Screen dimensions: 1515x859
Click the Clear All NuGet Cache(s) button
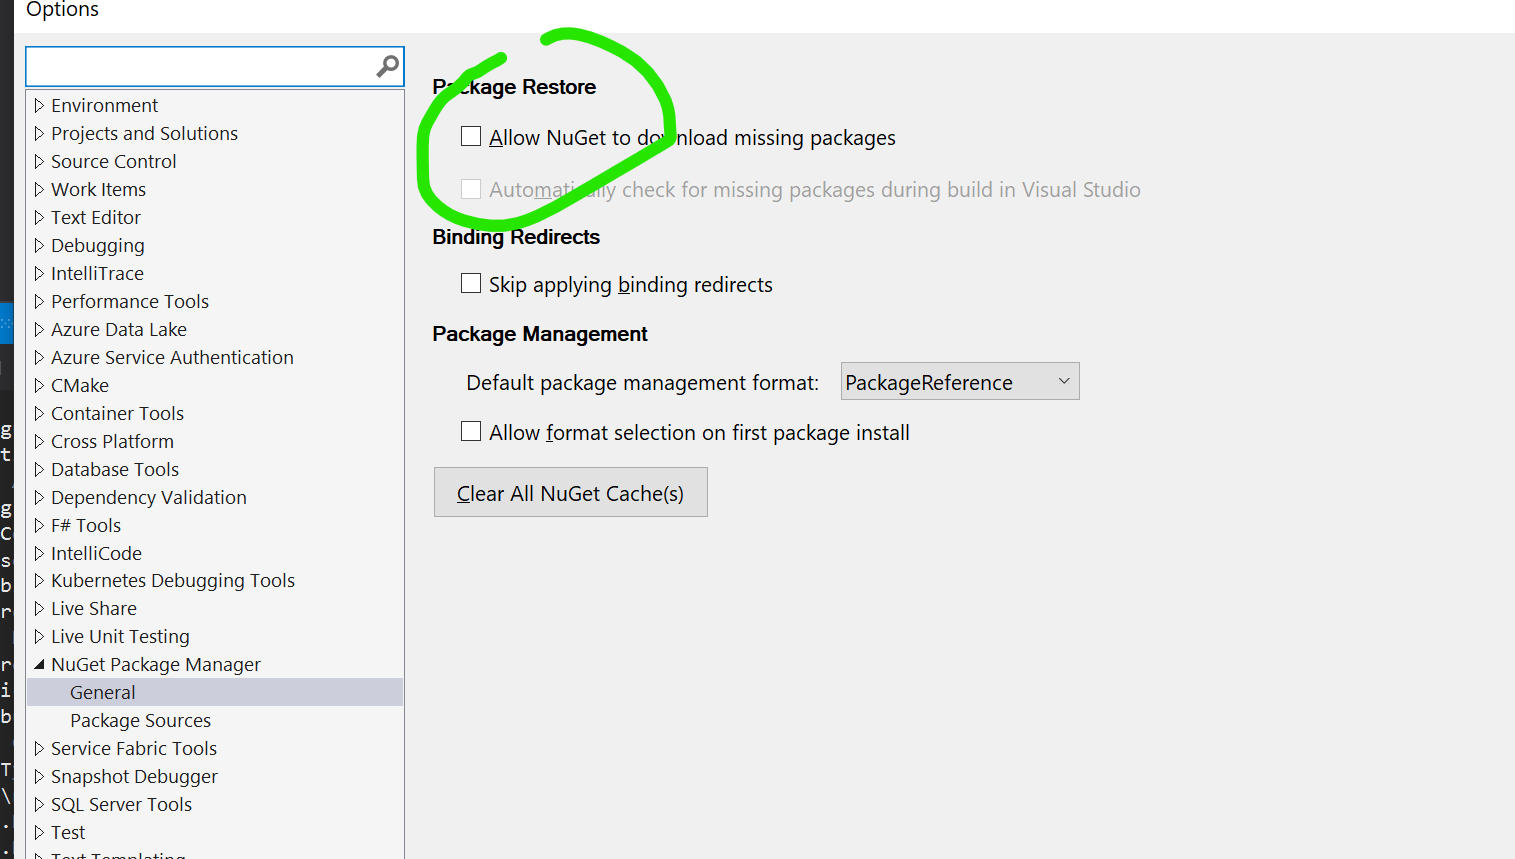[570, 492]
